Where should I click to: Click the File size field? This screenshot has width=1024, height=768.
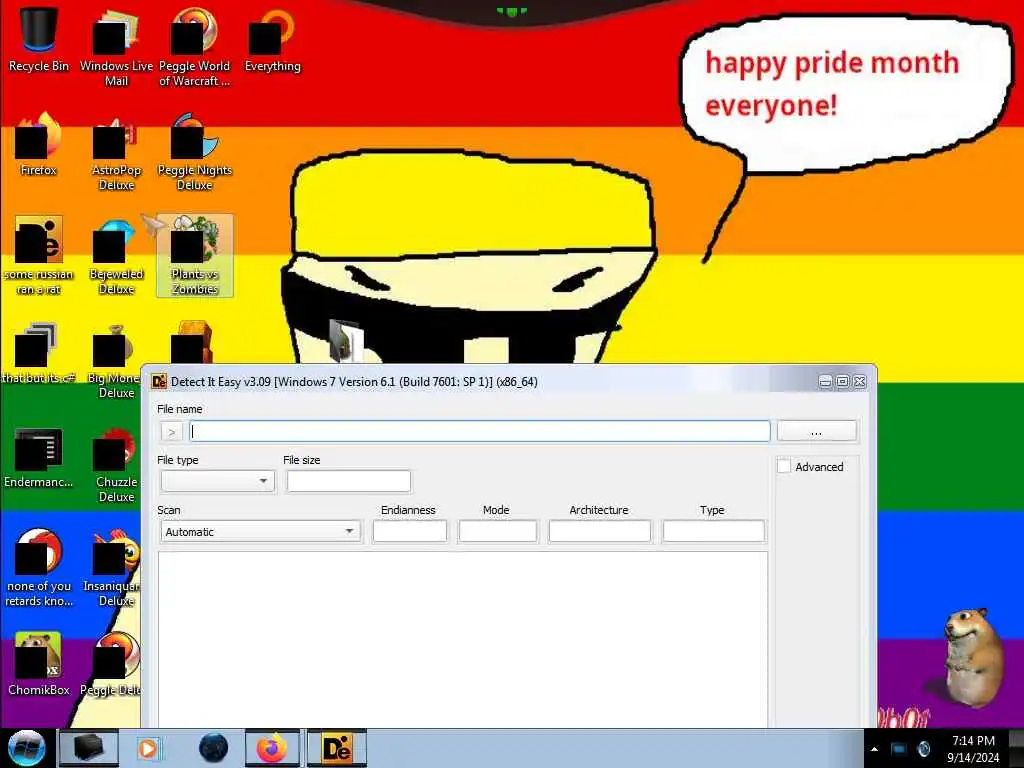349,481
